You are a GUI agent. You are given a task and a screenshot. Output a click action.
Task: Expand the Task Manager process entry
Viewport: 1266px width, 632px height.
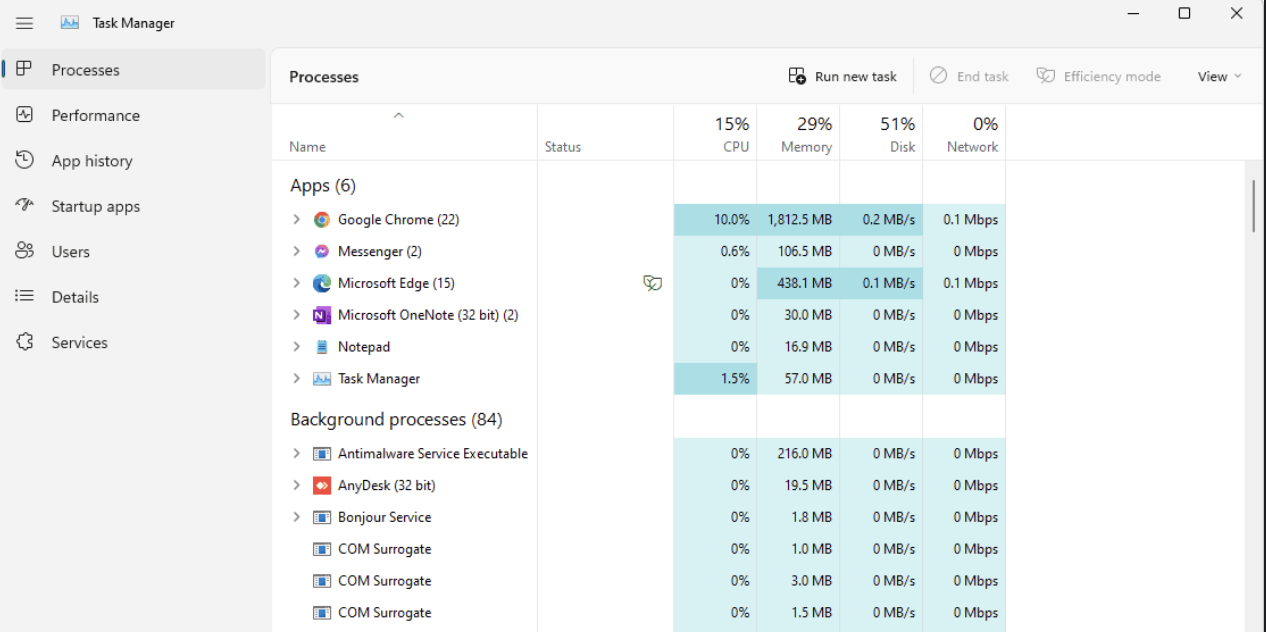(x=296, y=379)
